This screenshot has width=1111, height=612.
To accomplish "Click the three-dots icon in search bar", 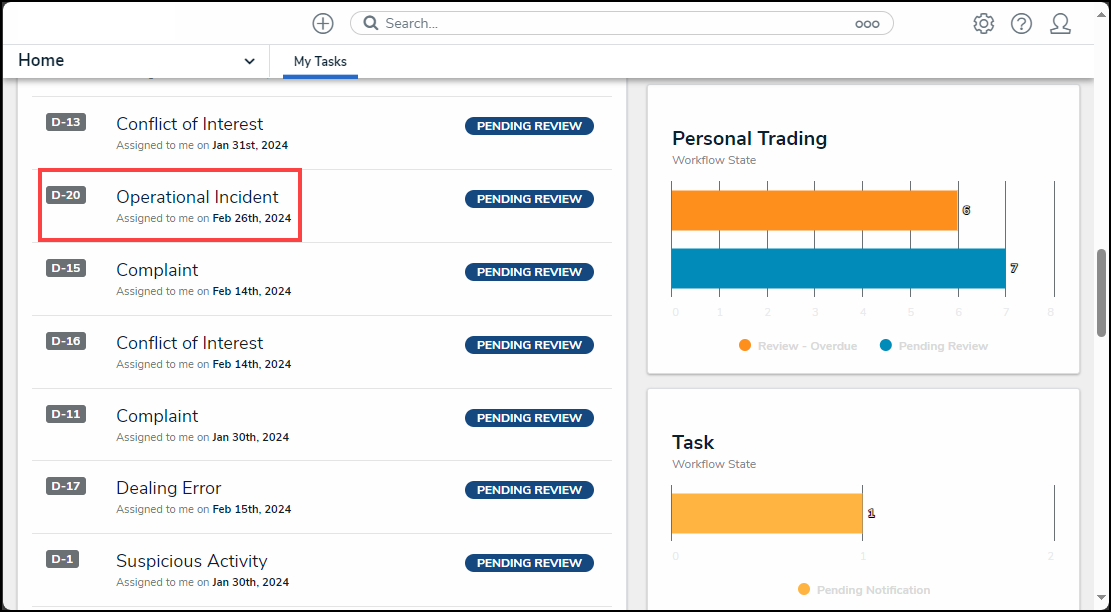I will [866, 23].
